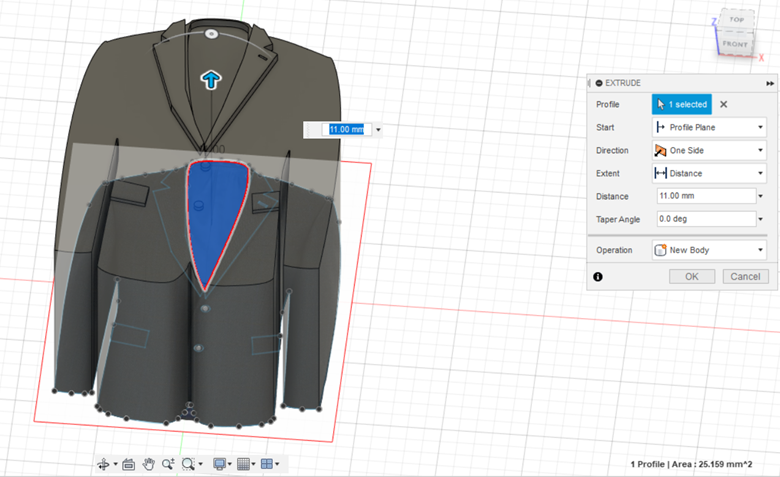The width and height of the screenshot is (780, 477).
Task: Click the round taper angle manipulator handle
Action: coord(211,34)
